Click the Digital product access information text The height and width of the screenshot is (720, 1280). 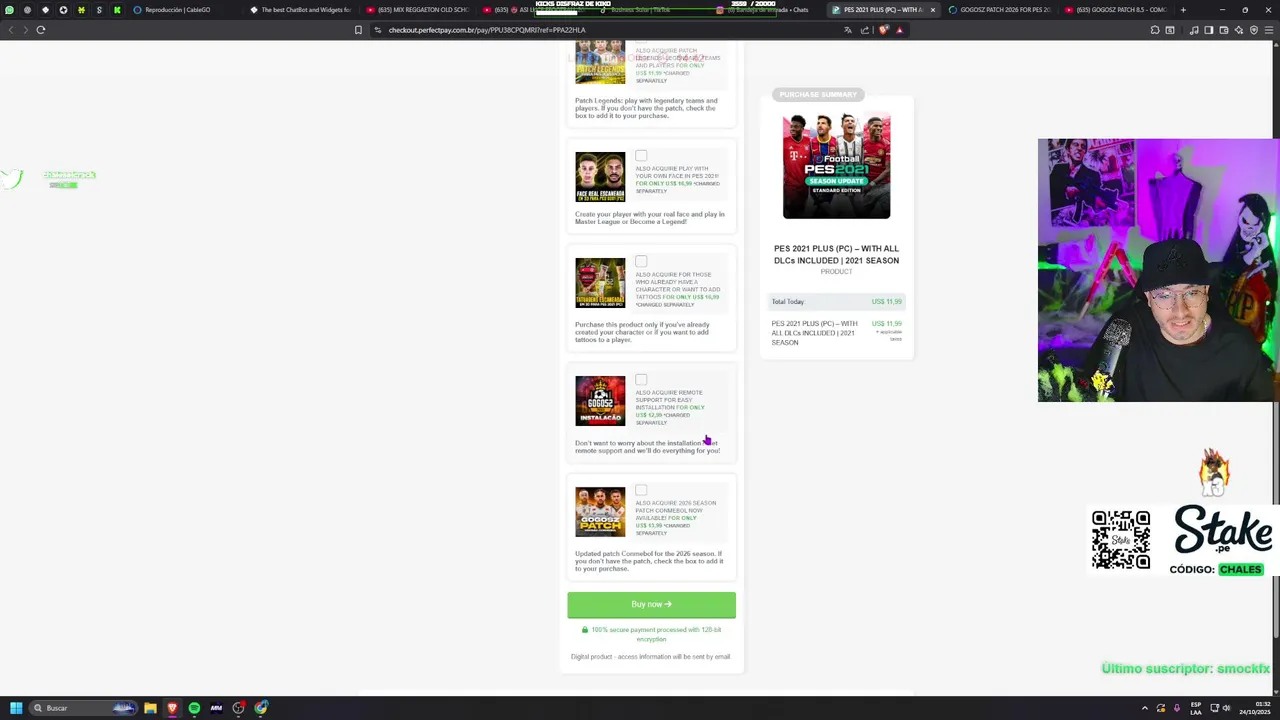click(650, 657)
